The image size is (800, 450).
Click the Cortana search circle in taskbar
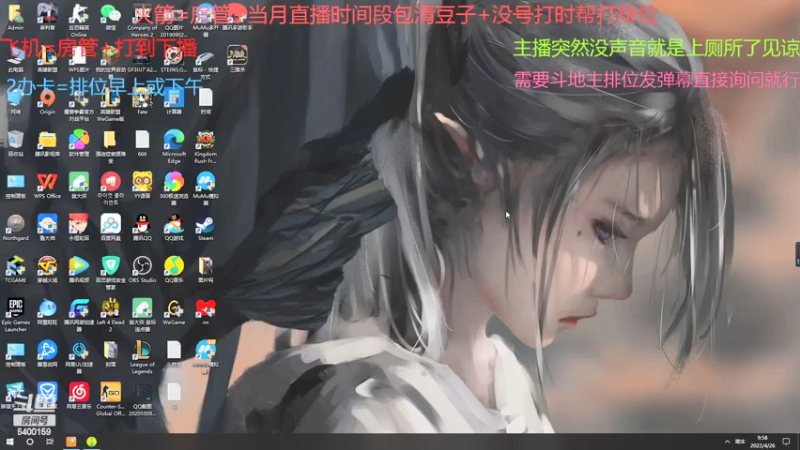(30, 441)
